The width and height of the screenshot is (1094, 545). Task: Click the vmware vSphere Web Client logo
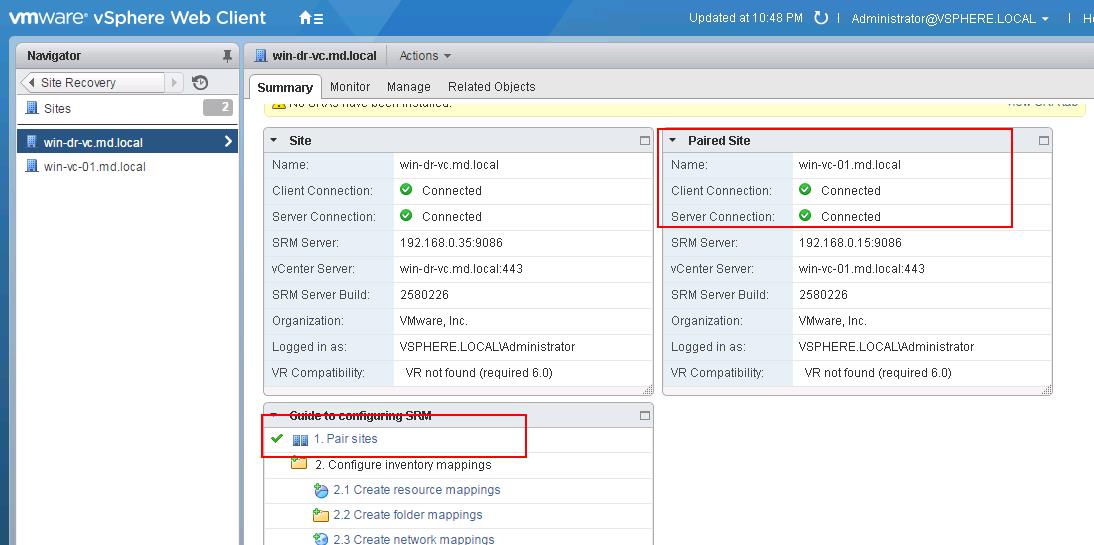(x=137, y=17)
